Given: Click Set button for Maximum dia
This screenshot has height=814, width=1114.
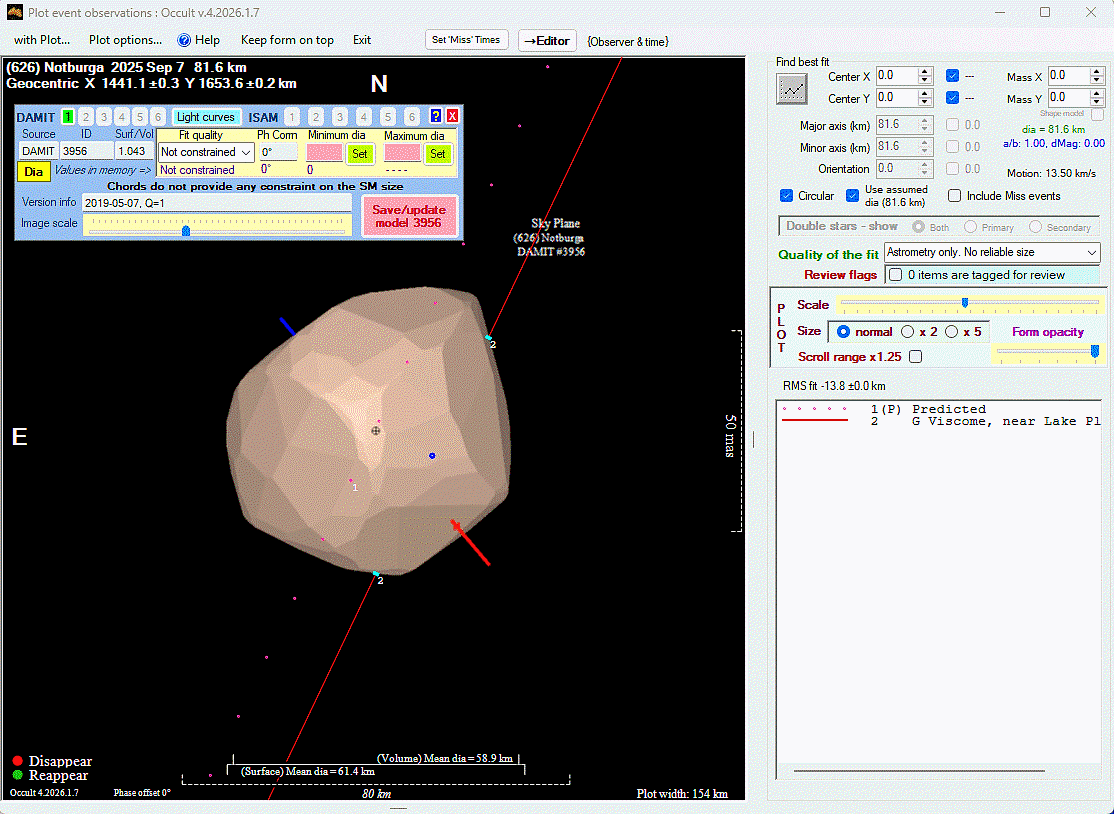Looking at the screenshot, I should [437, 154].
